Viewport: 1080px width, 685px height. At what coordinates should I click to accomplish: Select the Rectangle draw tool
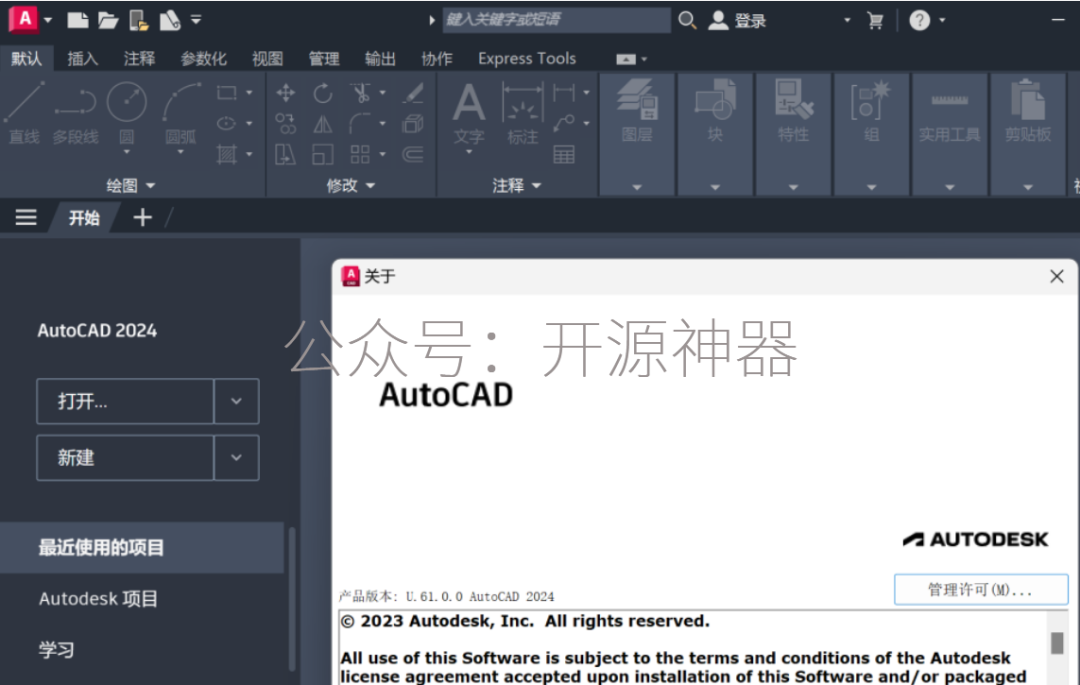(x=227, y=93)
